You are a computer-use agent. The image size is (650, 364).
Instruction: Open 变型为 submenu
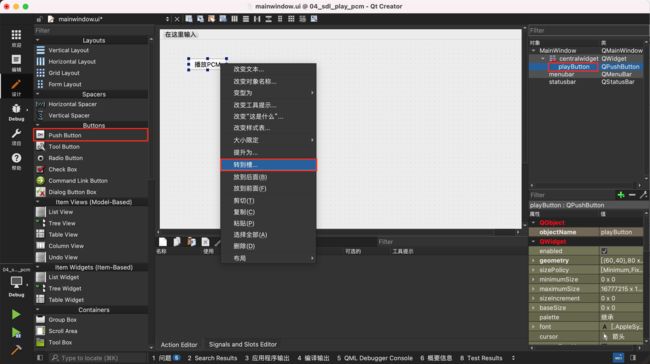coord(268,93)
